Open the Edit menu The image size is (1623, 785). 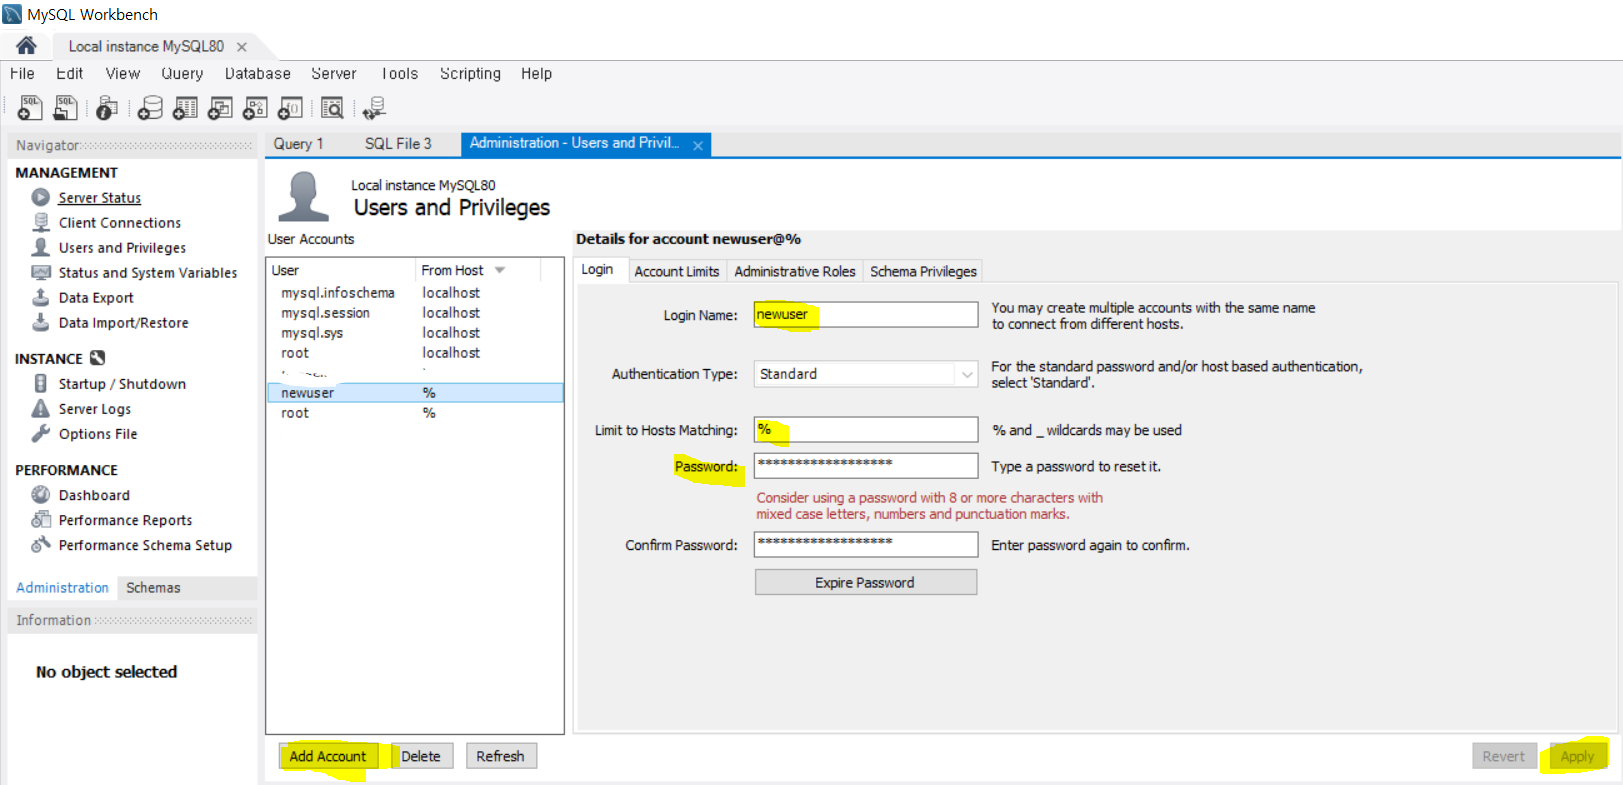pyautogui.click(x=70, y=73)
